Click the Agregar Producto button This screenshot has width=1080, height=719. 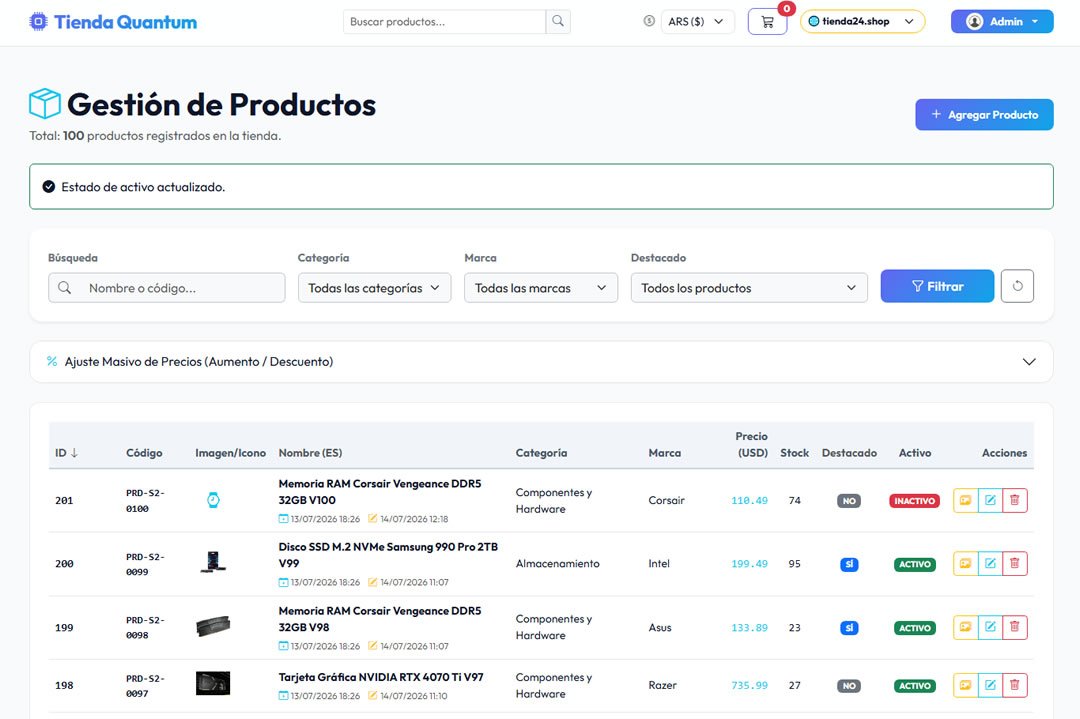tap(984, 114)
